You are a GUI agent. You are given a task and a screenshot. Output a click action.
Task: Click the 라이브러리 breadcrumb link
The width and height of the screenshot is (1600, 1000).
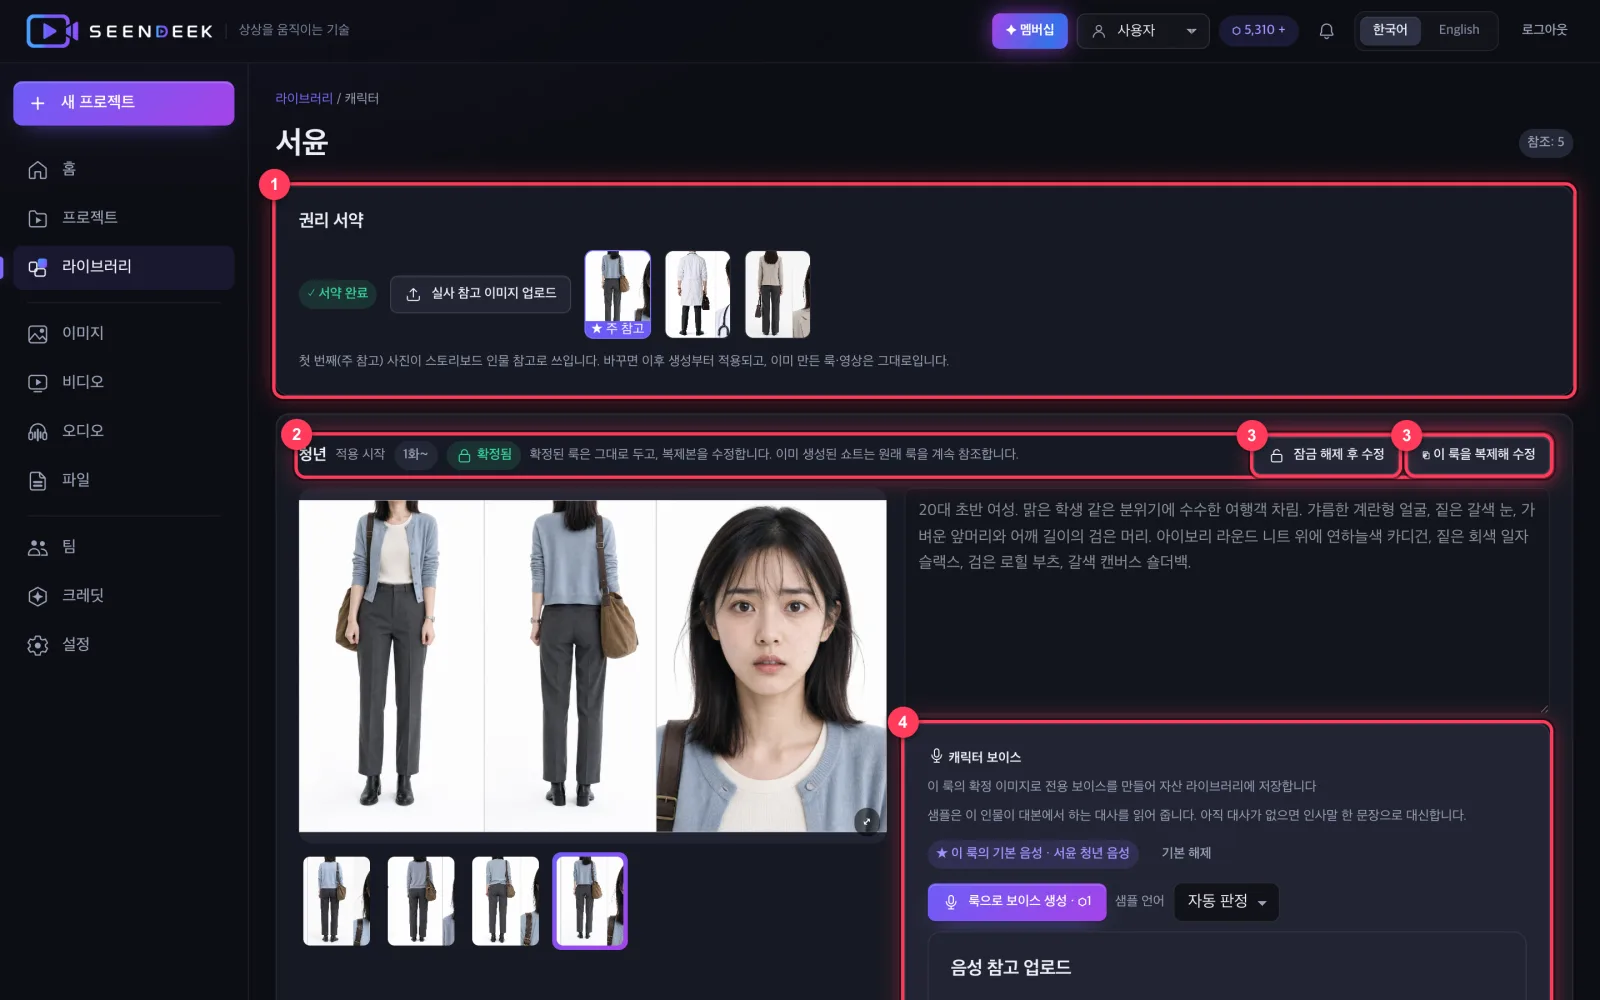pyautogui.click(x=304, y=98)
